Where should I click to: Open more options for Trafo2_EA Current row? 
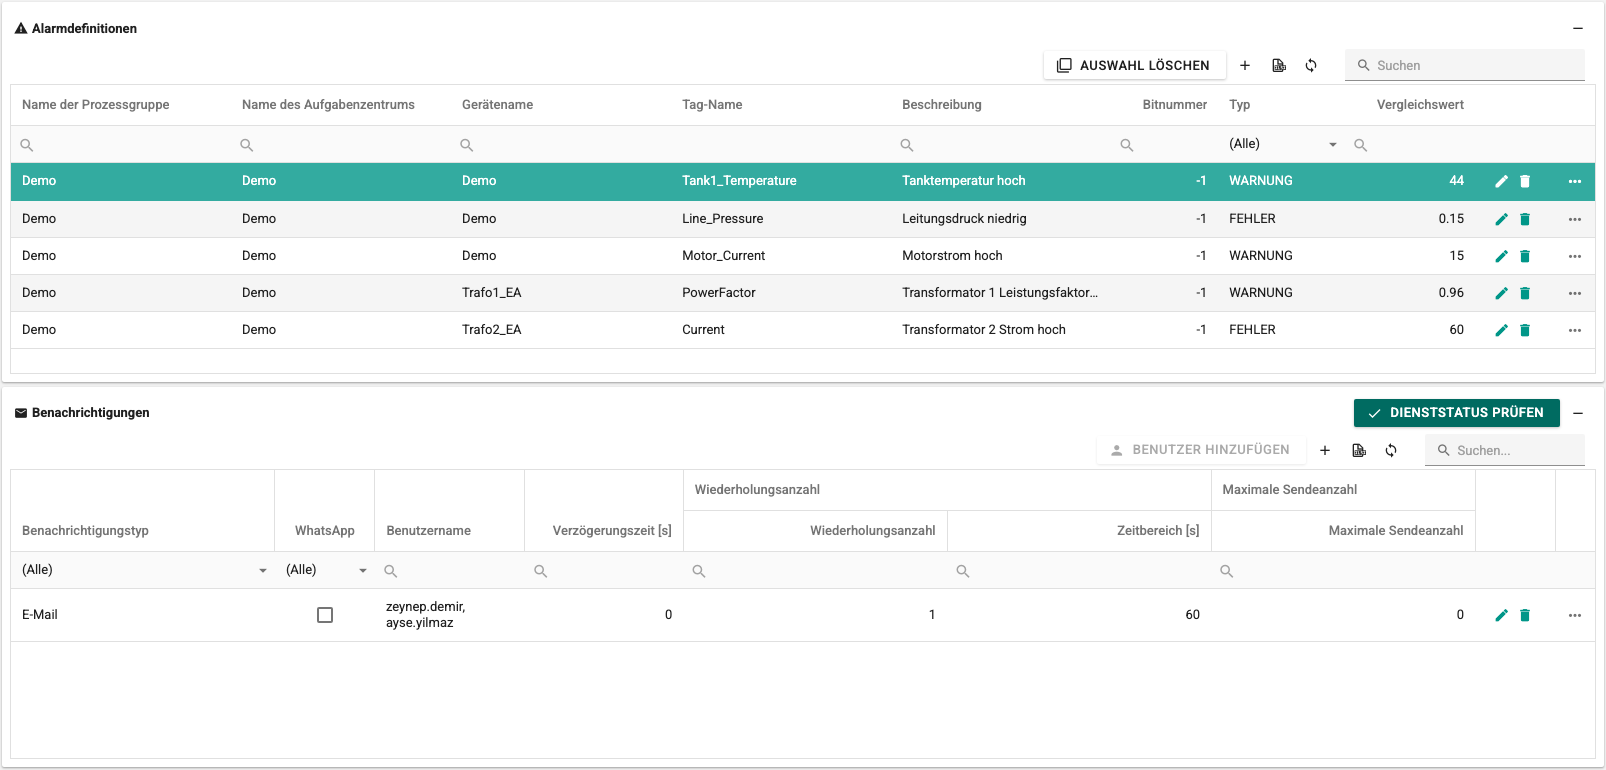(x=1575, y=330)
